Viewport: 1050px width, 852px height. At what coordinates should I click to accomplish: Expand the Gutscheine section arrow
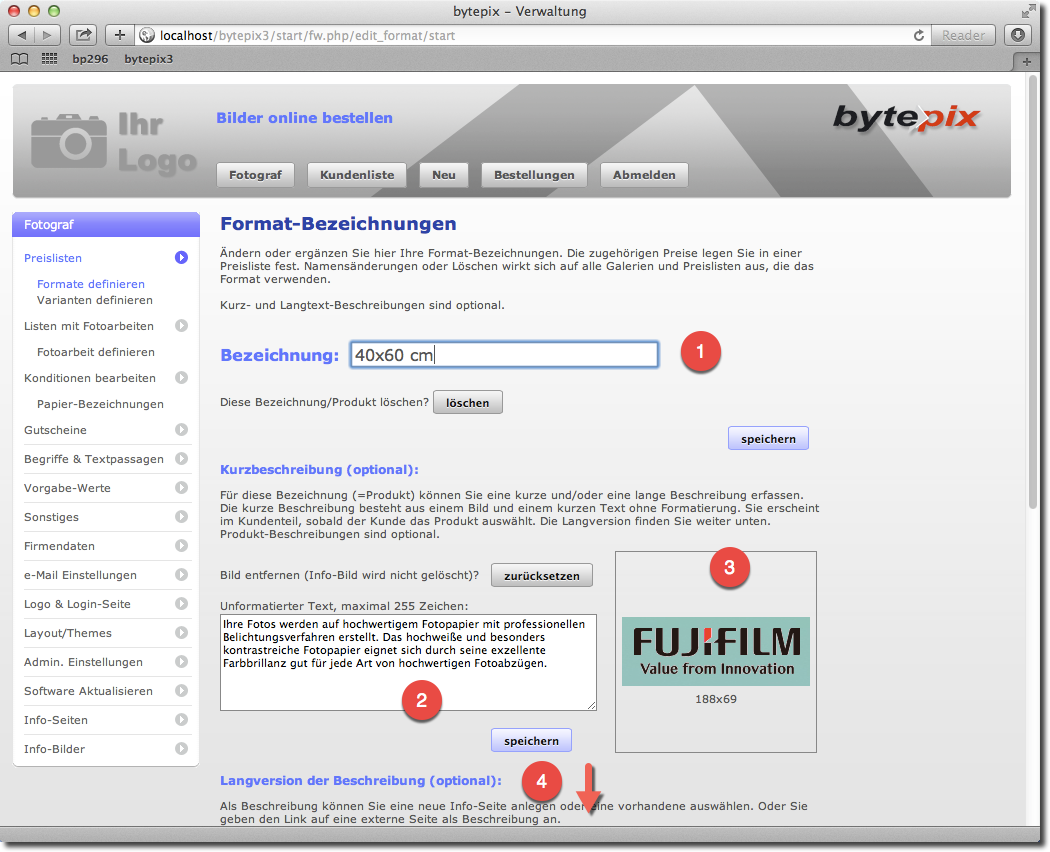pyautogui.click(x=181, y=429)
